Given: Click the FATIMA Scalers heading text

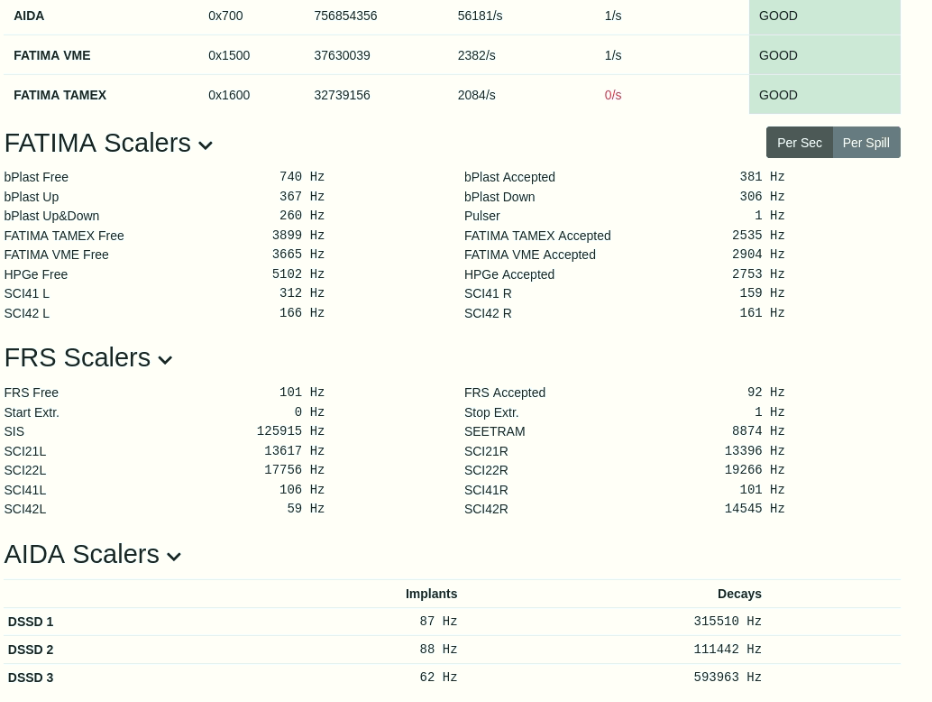Looking at the screenshot, I should pos(97,144).
